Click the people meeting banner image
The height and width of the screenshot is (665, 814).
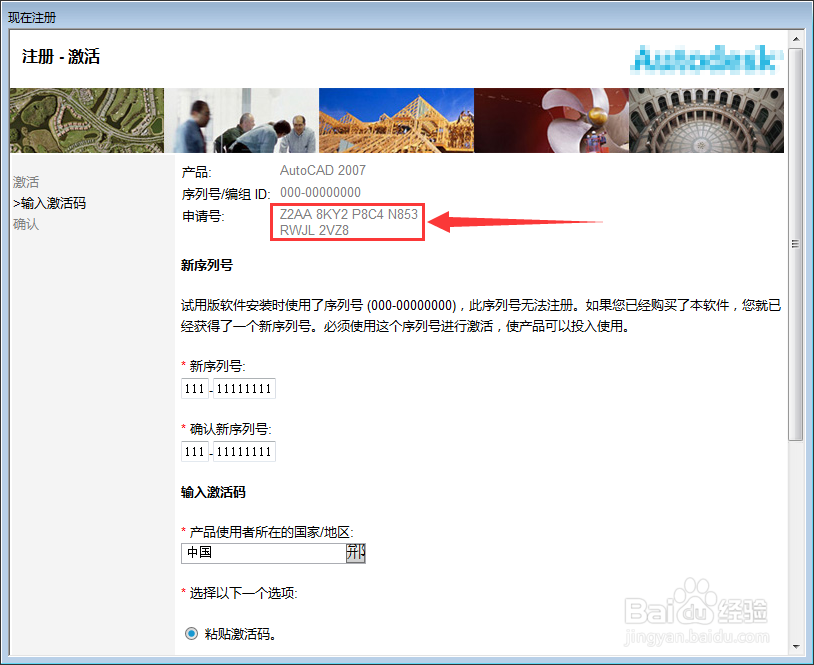241,120
